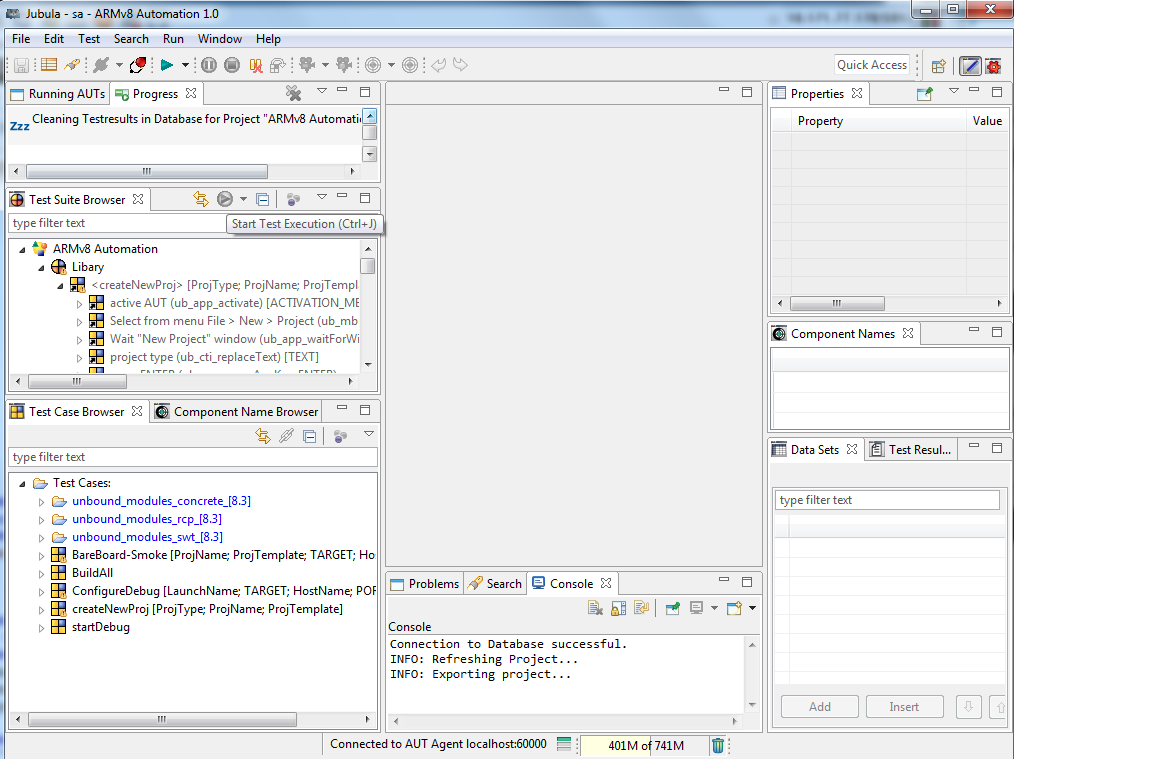Click the filter icon in Test Suite Browser
This screenshot has width=1152, height=759.
[293, 199]
